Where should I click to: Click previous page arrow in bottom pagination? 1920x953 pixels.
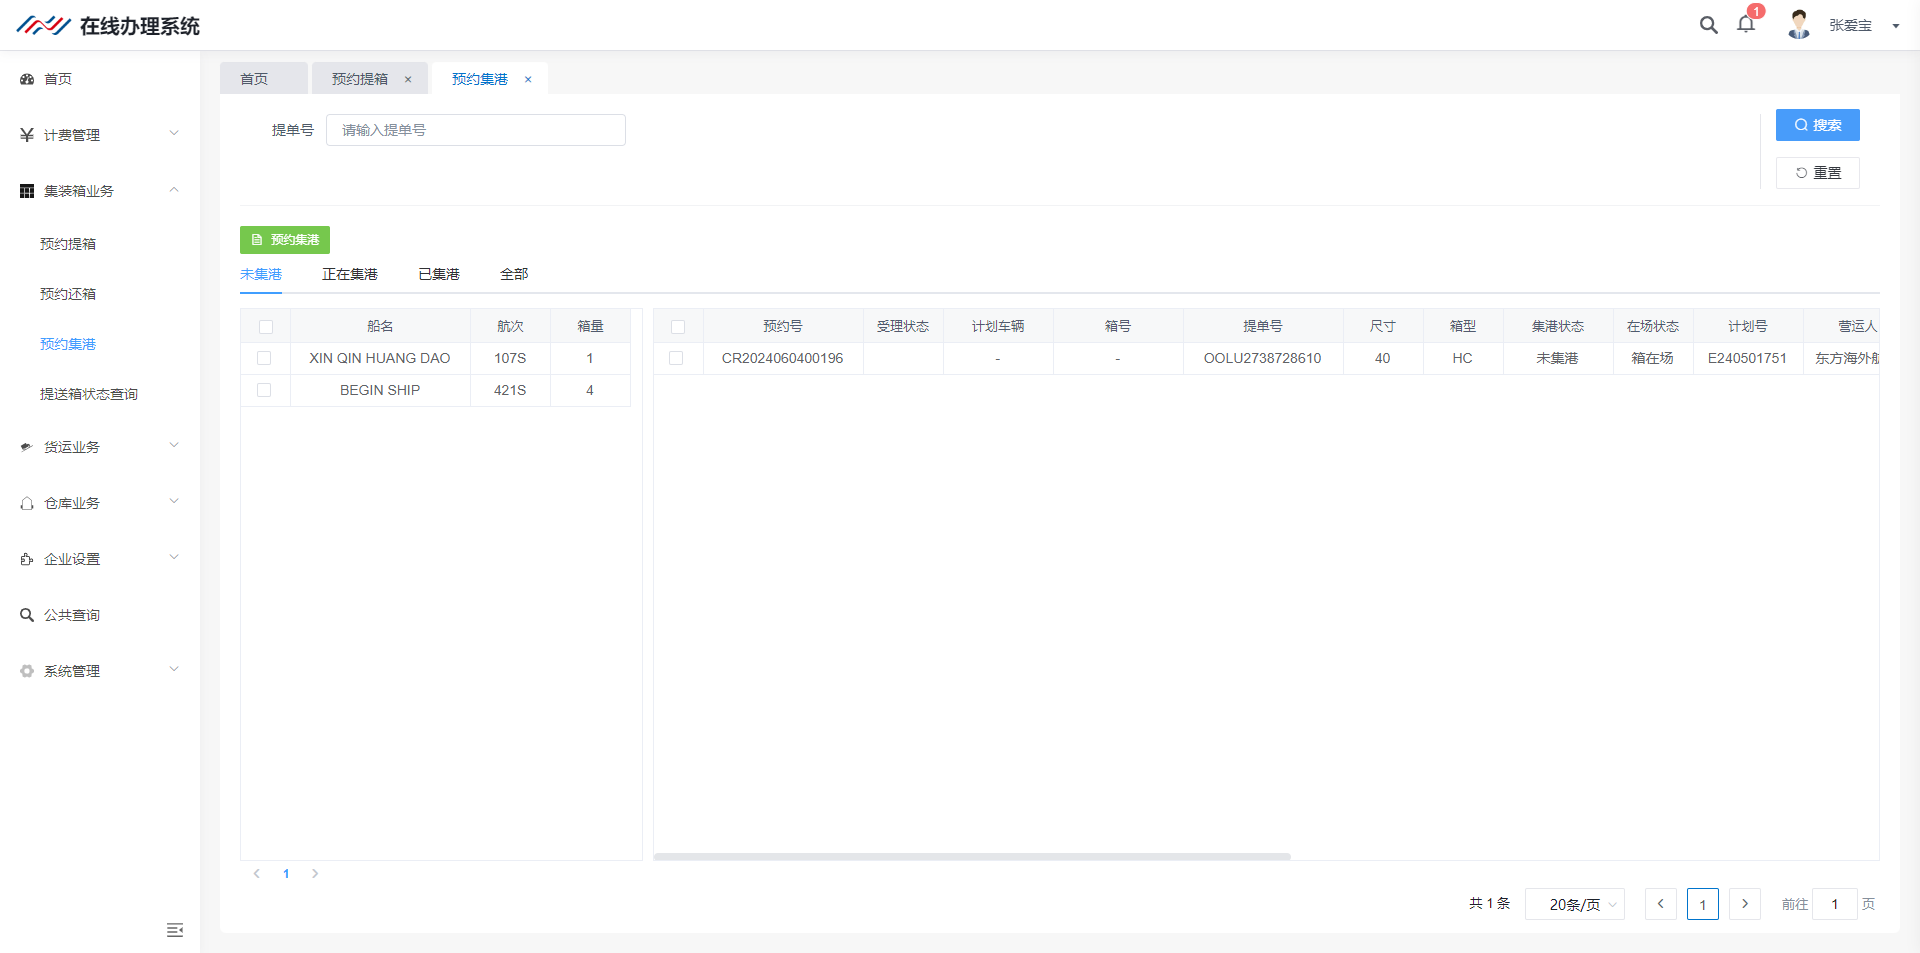[1661, 904]
